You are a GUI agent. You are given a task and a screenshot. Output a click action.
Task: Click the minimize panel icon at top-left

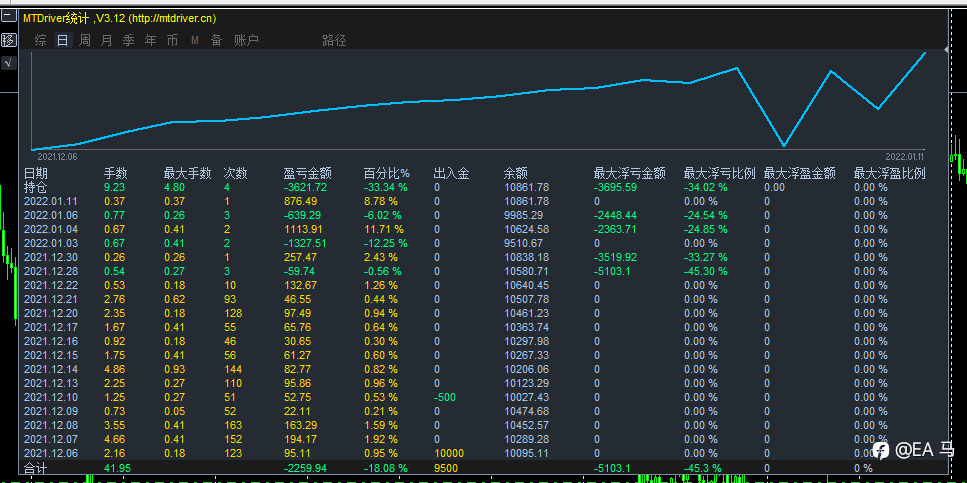(x=9, y=17)
